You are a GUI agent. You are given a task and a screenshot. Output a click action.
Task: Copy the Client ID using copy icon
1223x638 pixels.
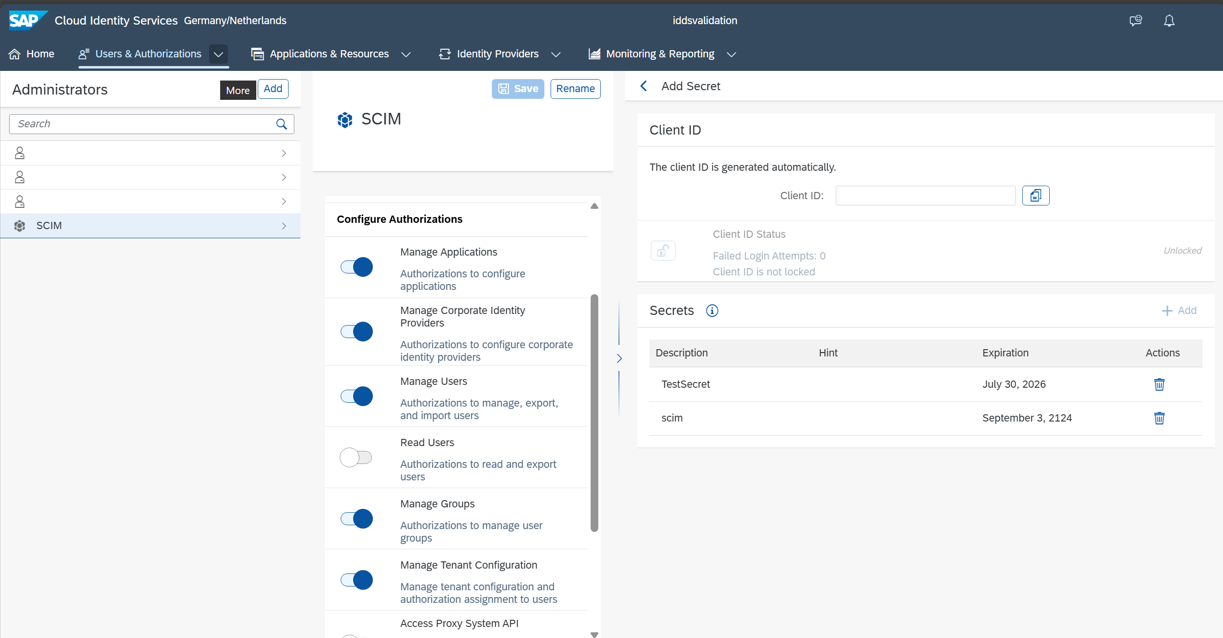1036,195
